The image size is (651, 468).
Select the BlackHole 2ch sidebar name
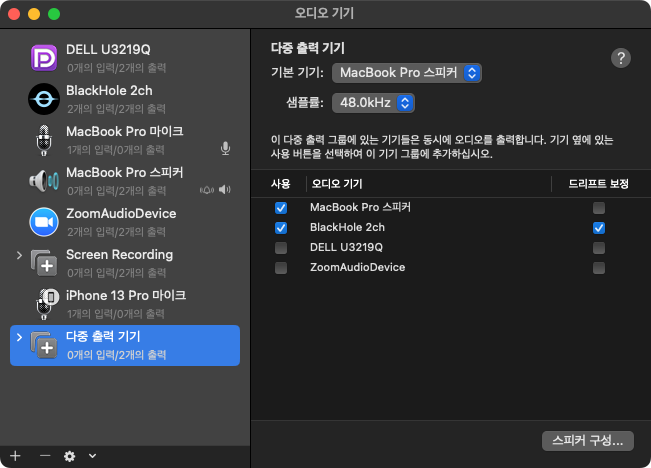(109, 91)
